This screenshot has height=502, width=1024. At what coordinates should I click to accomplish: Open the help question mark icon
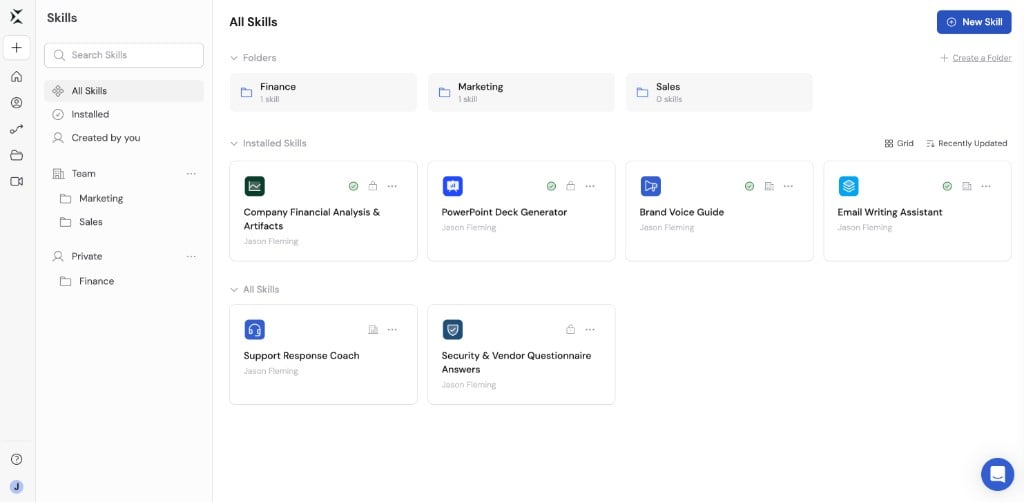(17, 459)
